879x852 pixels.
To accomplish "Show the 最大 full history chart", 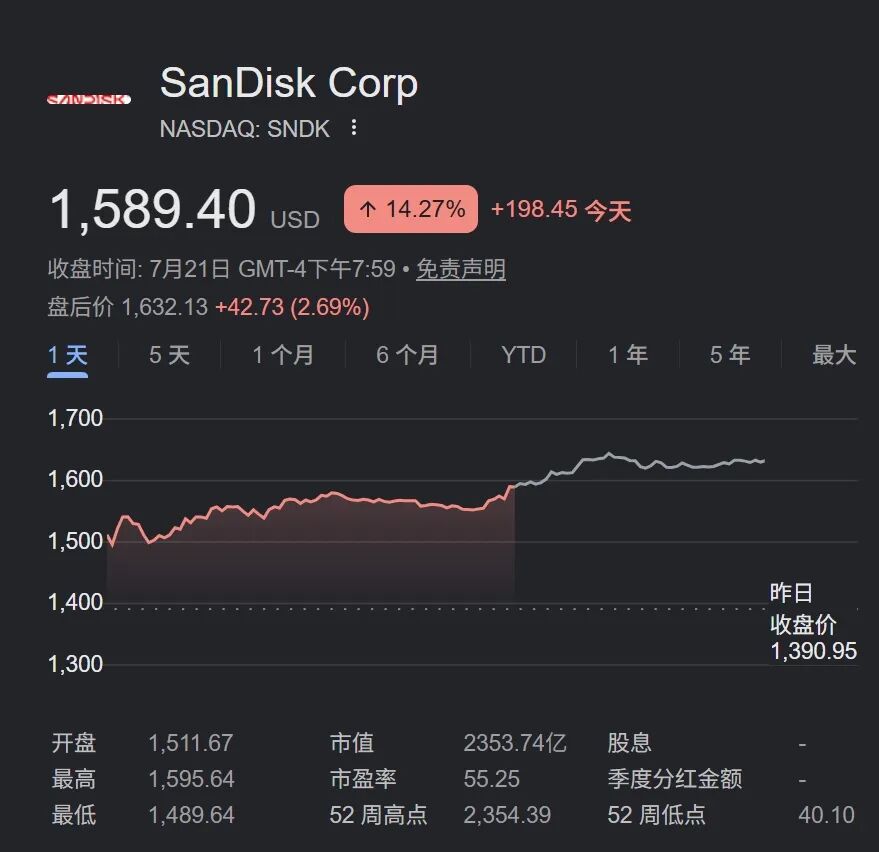I will point(834,355).
